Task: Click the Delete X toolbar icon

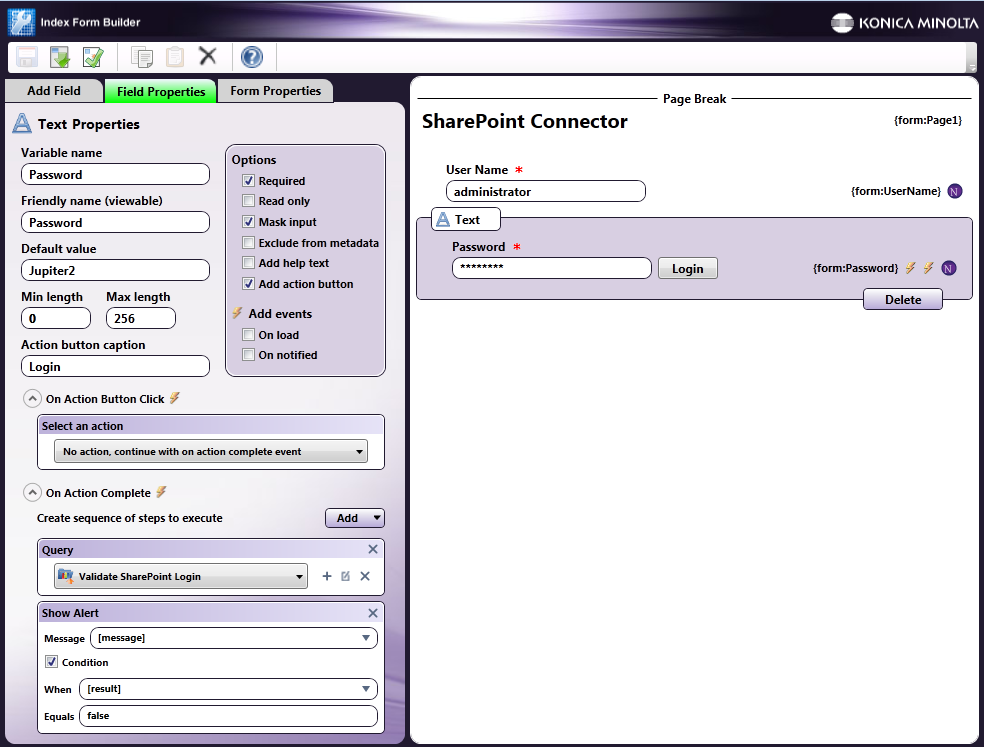Action: 208,56
